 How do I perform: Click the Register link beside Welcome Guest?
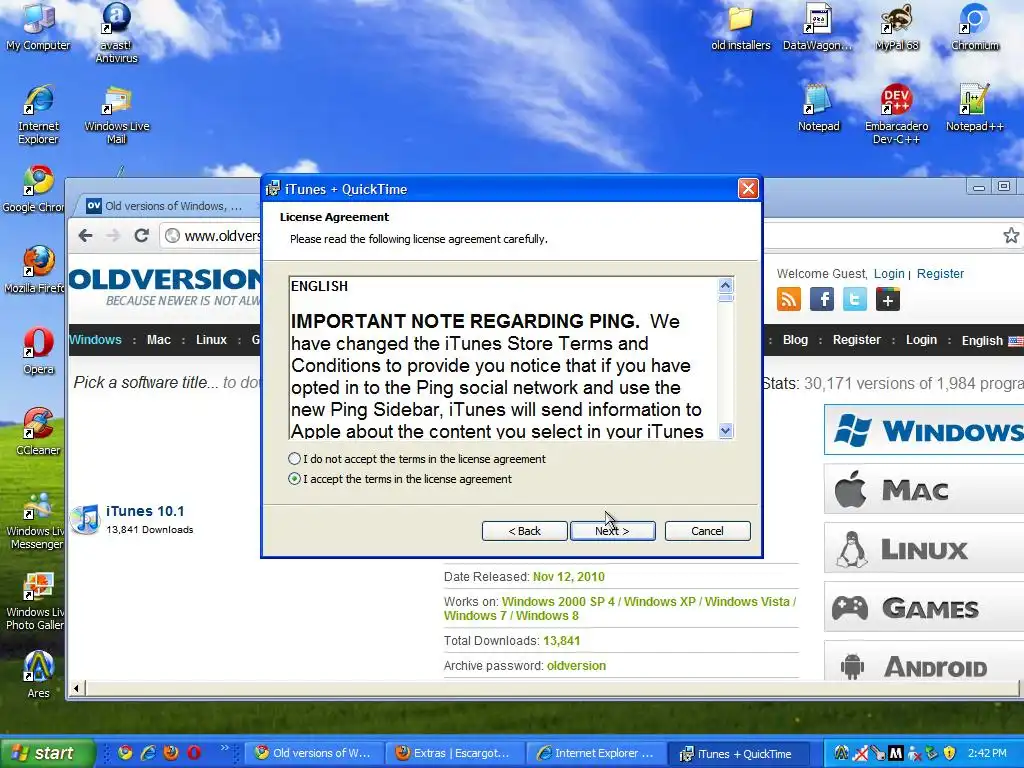pyautogui.click(x=940, y=274)
